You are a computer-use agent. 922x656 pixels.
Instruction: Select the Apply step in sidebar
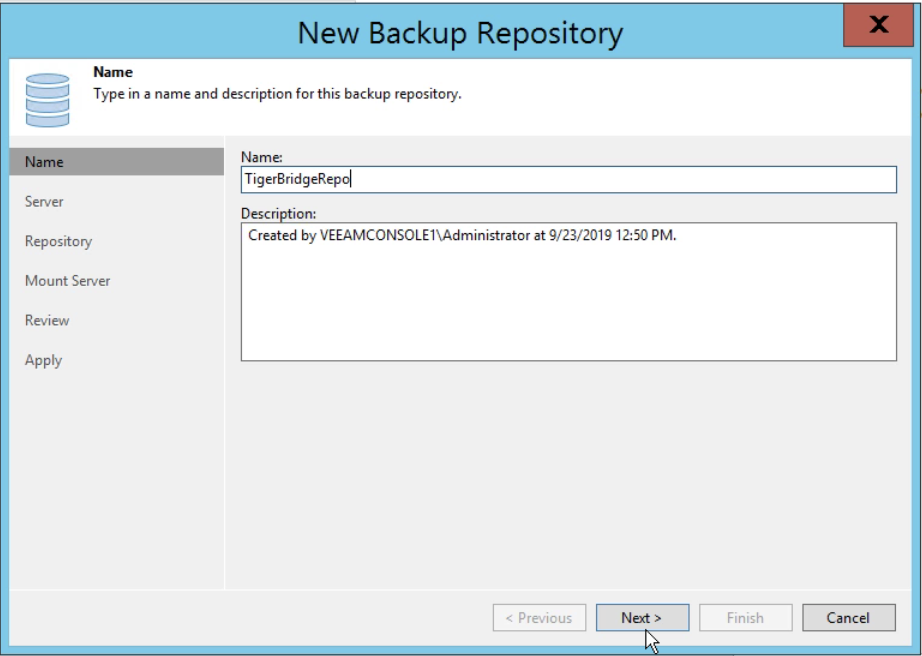tap(44, 360)
